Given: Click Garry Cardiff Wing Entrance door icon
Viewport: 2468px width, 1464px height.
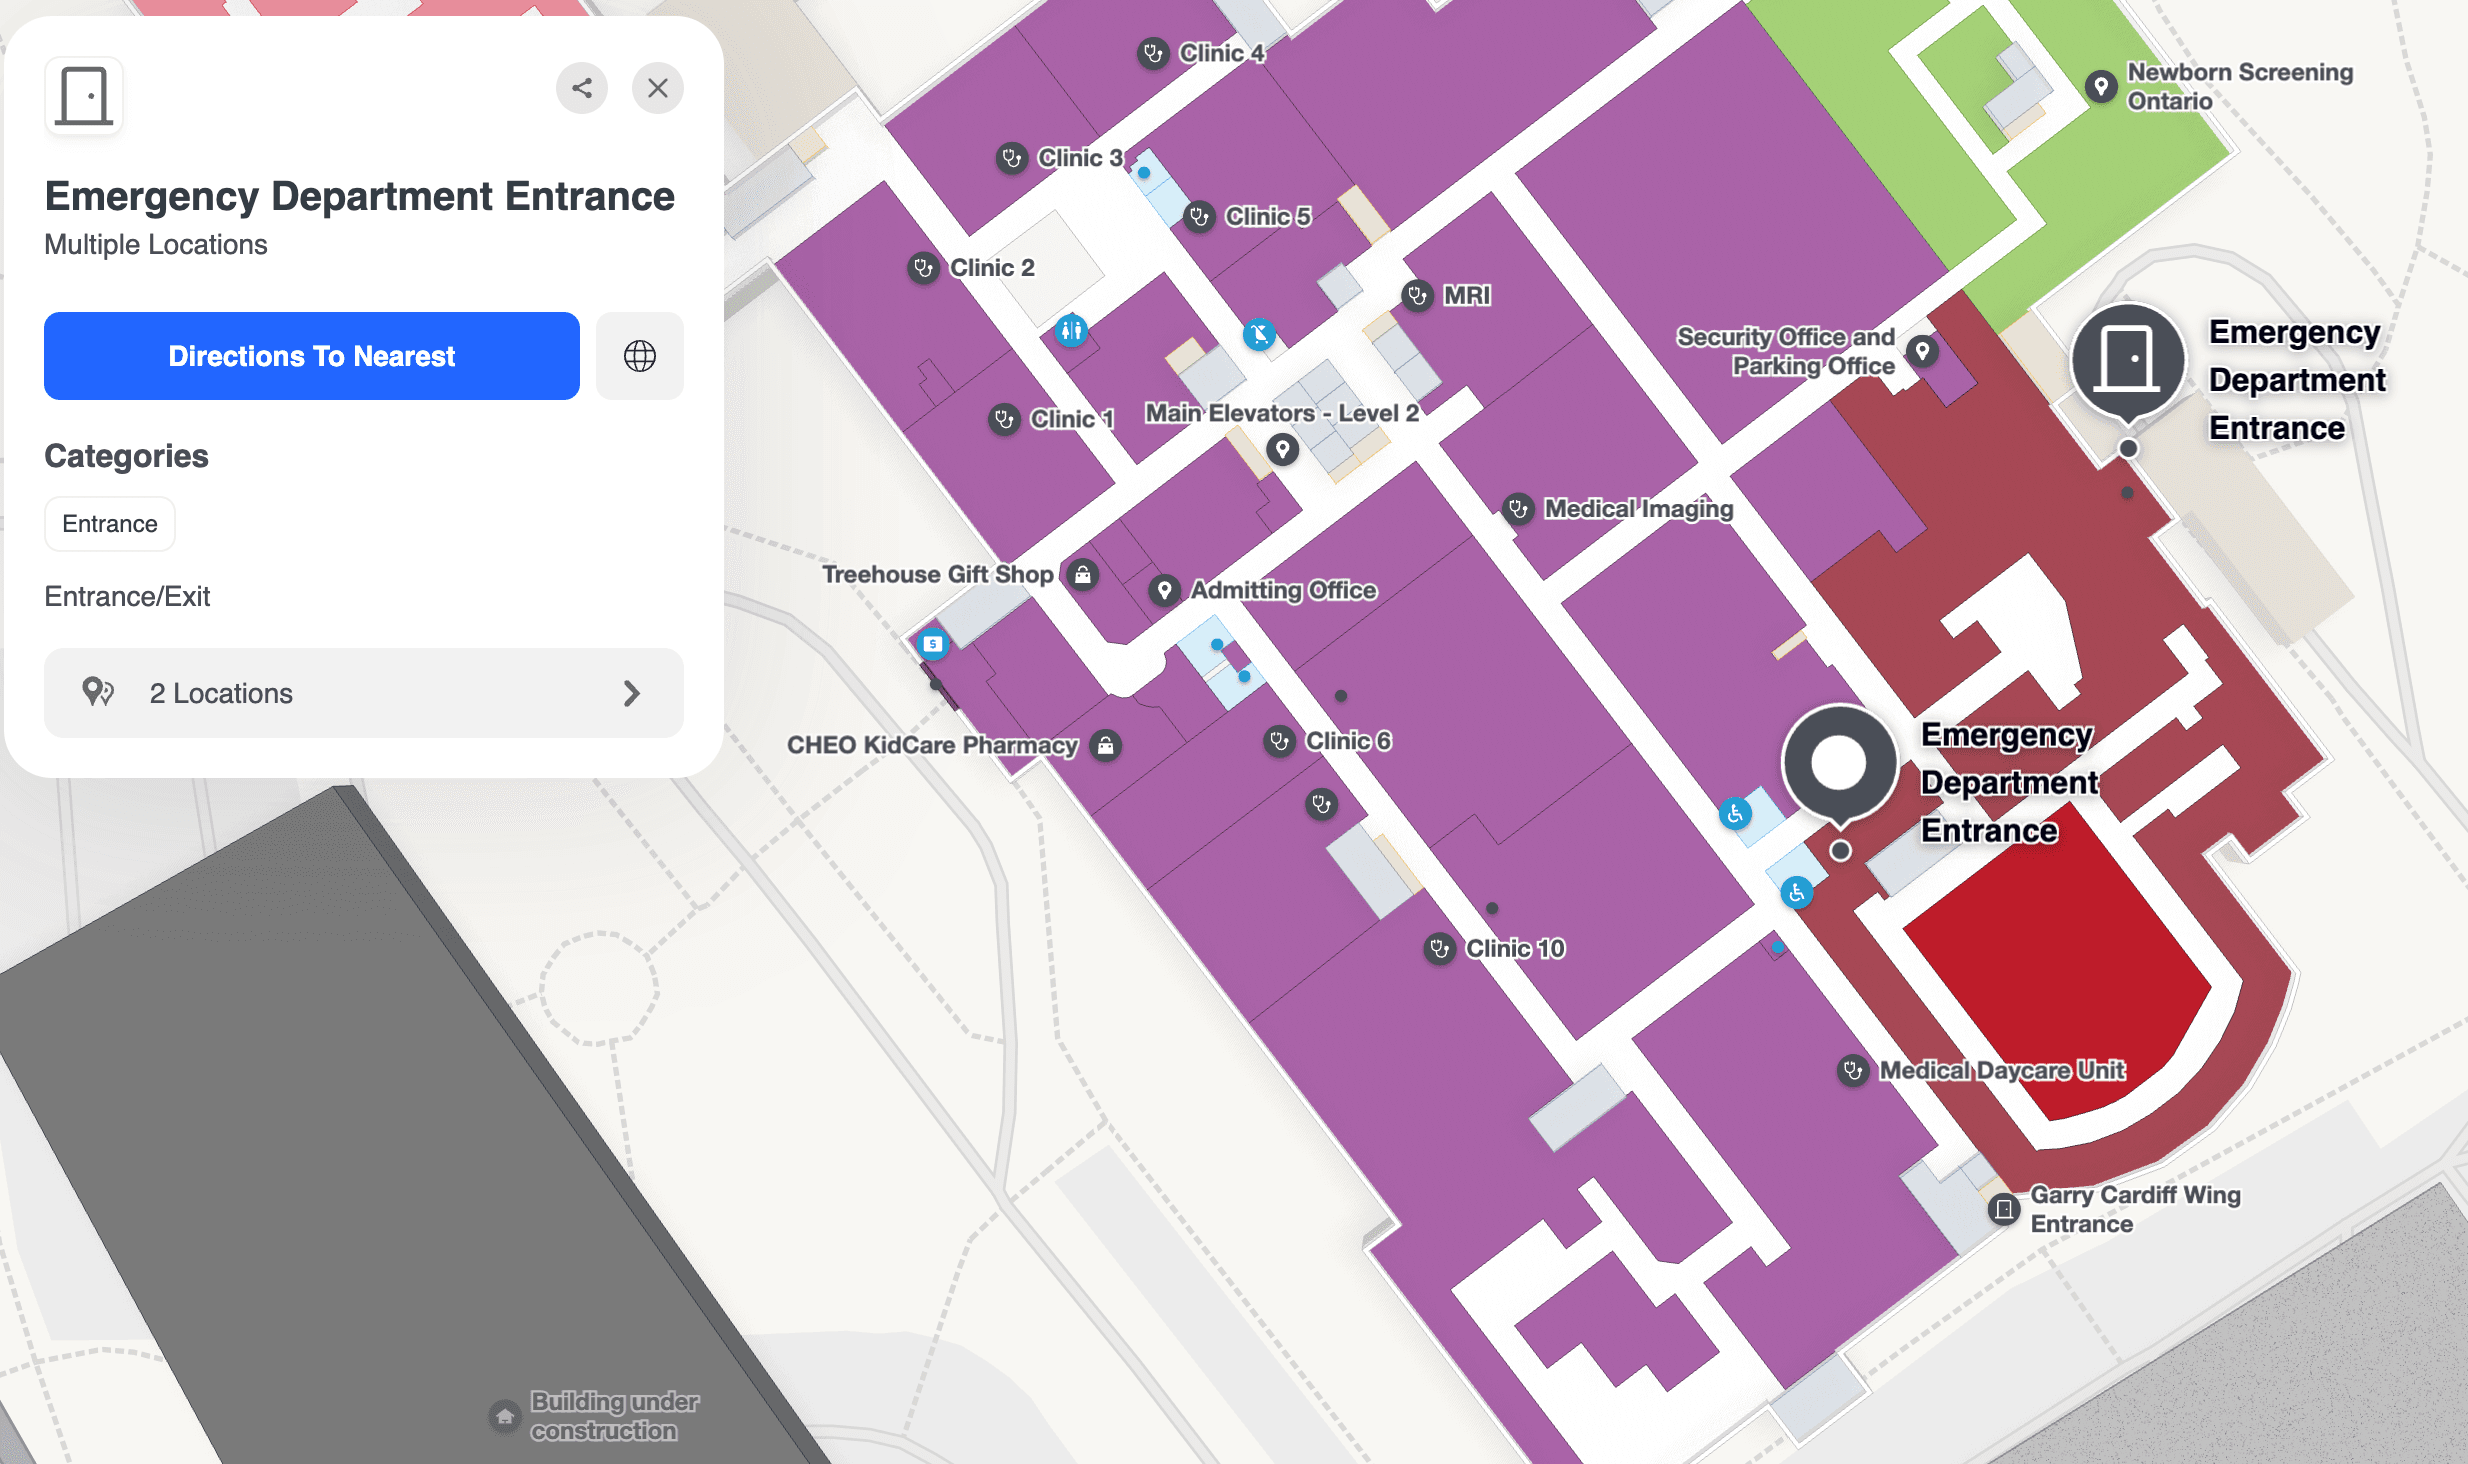Looking at the screenshot, I should point(2004,1210).
